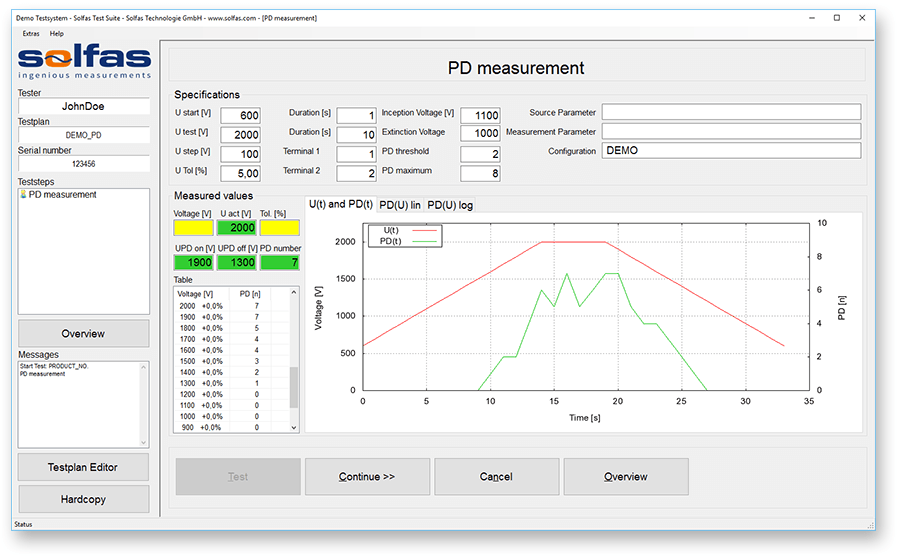Click the Terminal 1 field

pos(356,154)
